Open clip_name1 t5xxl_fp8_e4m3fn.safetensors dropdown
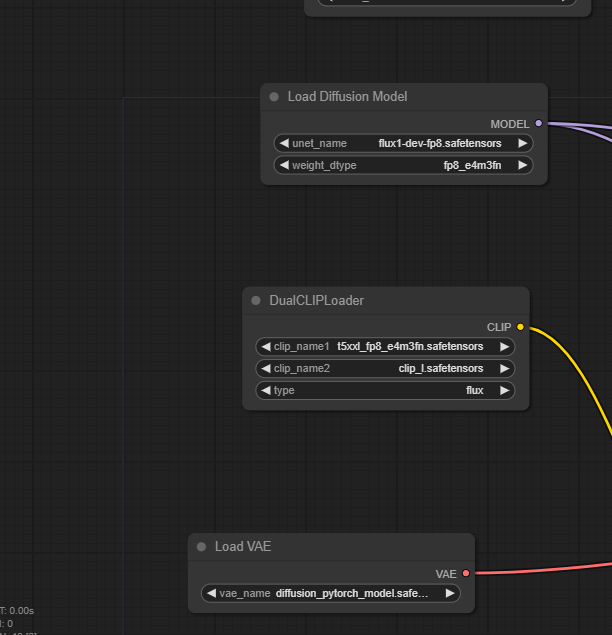 click(385, 347)
